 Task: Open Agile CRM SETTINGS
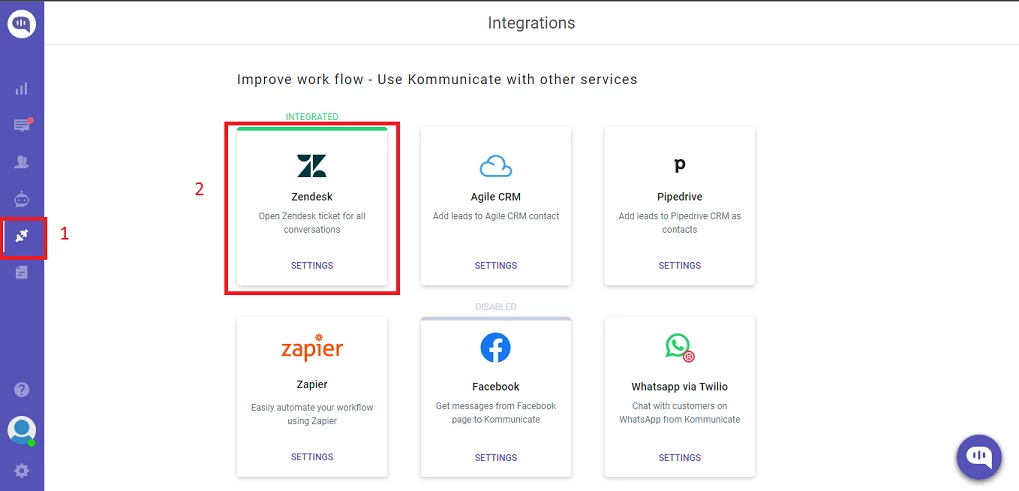click(x=496, y=266)
